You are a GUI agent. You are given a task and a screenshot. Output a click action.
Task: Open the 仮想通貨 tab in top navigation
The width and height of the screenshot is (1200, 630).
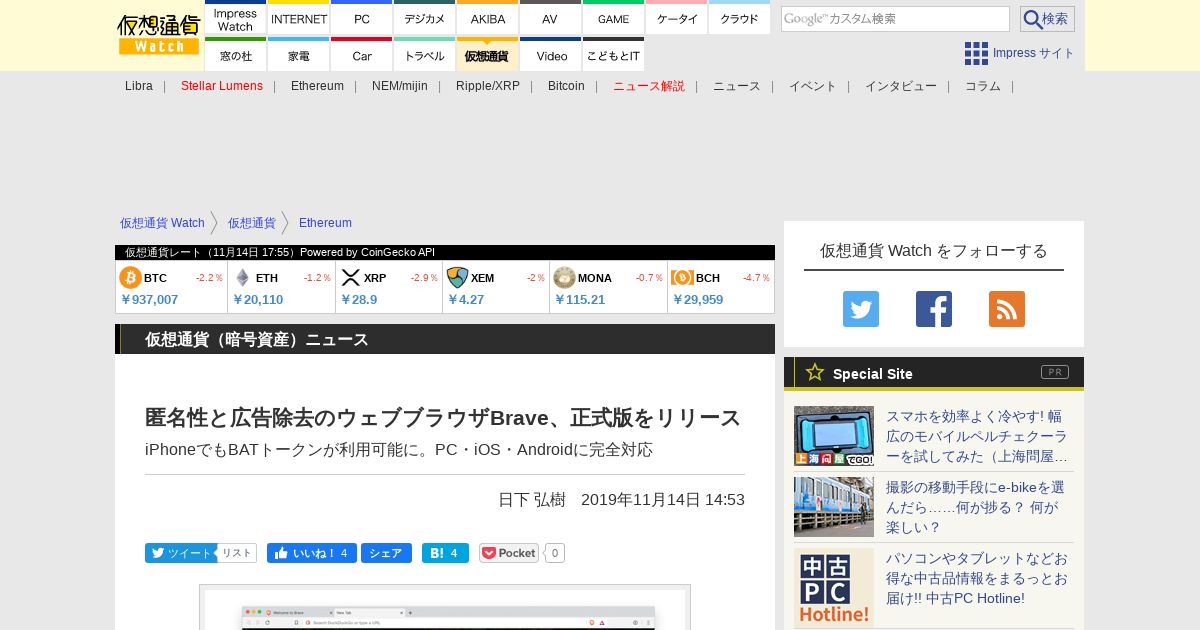488,55
